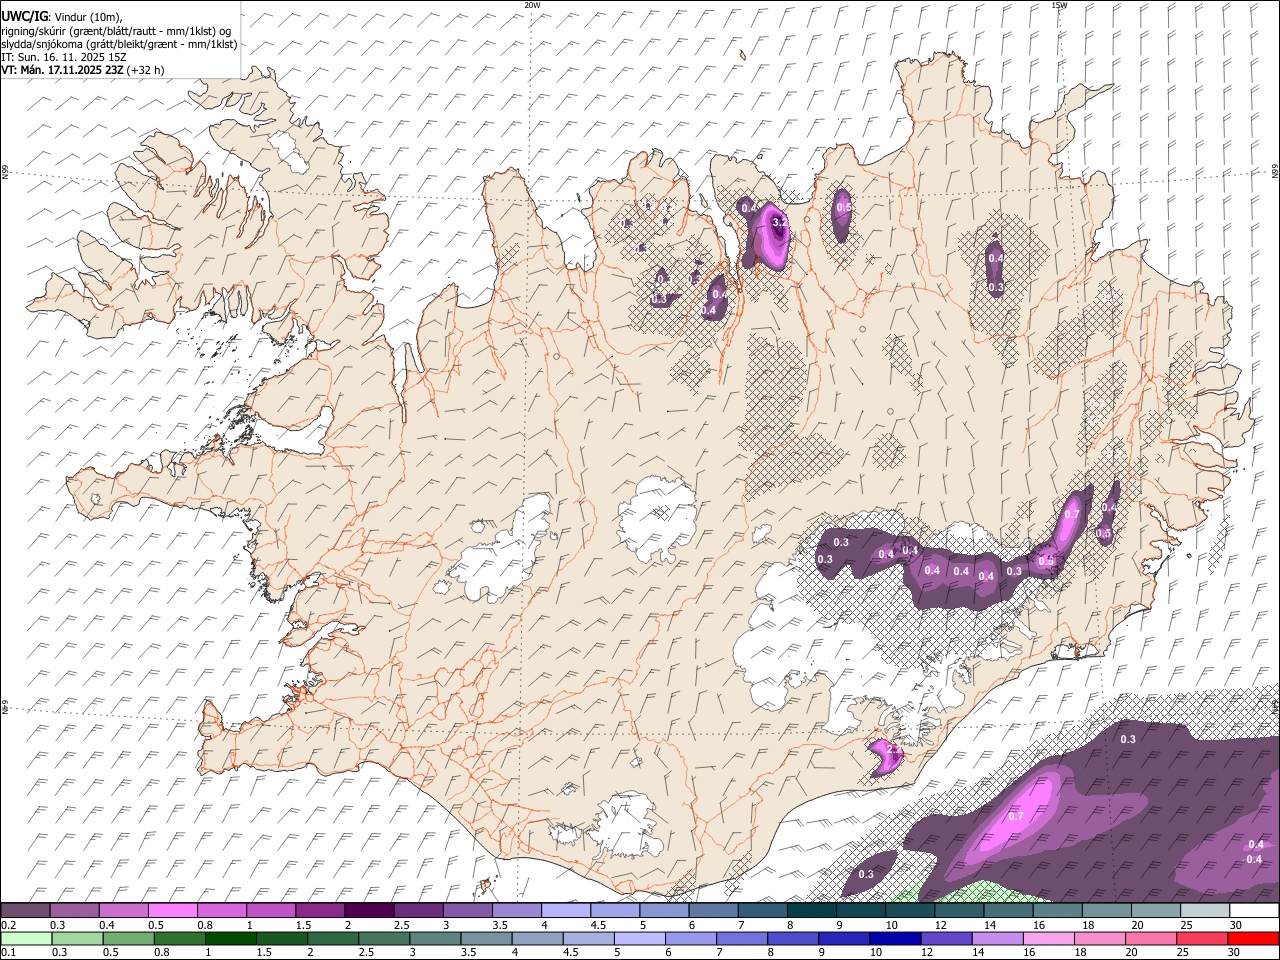Click the 0.2–0.3 swatch in upper legend row
The image size is (1280, 960).
pyautogui.click(x=25, y=911)
